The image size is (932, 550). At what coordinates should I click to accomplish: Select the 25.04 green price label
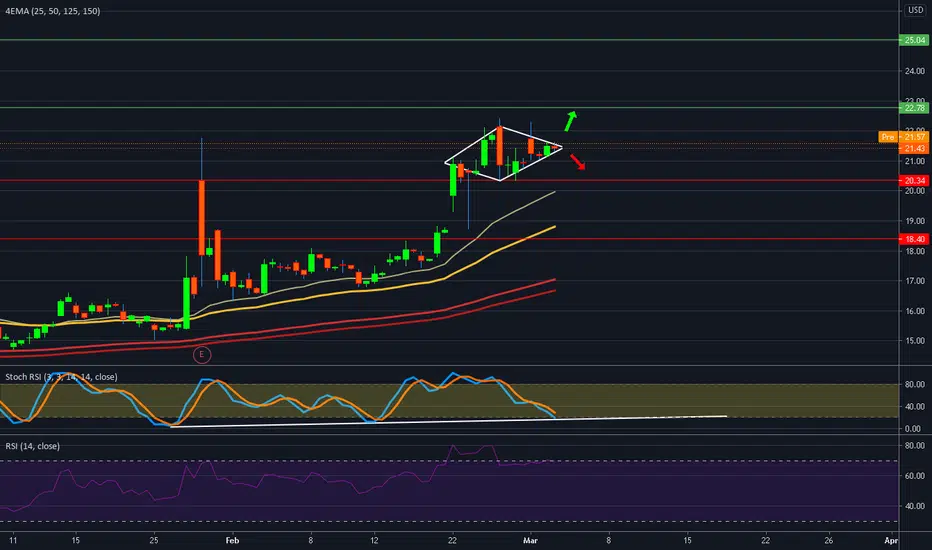tap(914, 40)
